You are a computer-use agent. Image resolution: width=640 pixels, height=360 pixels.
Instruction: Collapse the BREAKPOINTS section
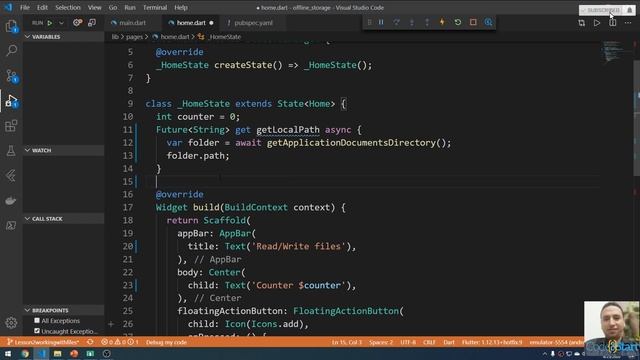coord(64,310)
